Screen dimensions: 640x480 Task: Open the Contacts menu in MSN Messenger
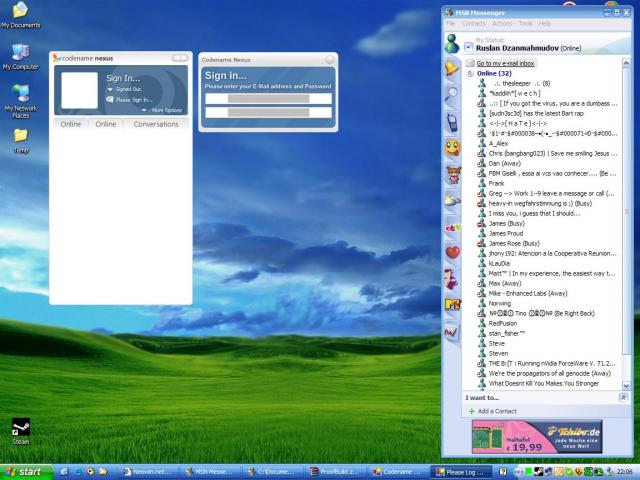tap(473, 24)
